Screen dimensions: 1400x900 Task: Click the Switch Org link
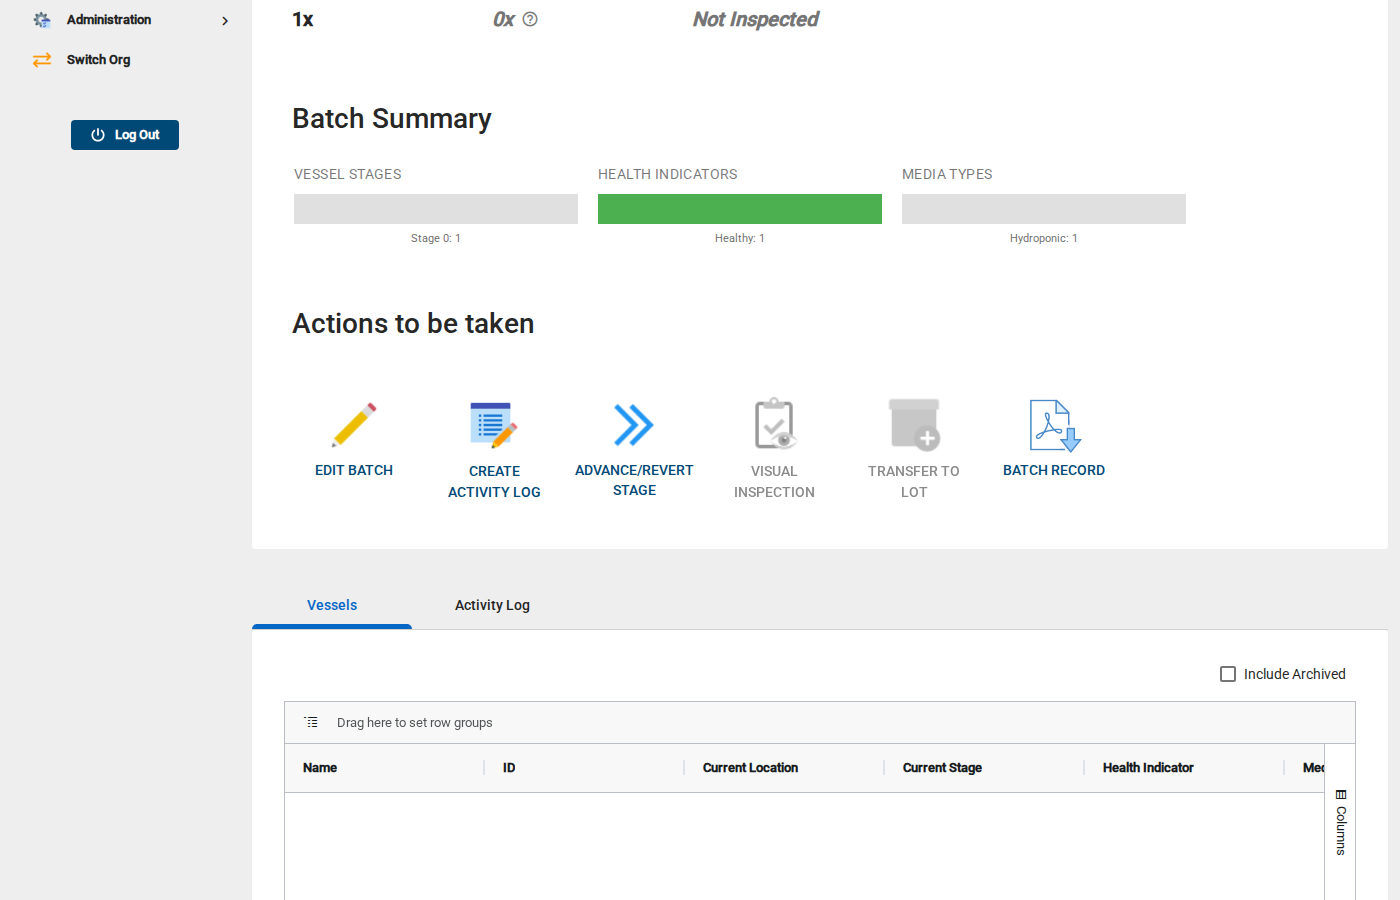coord(98,60)
